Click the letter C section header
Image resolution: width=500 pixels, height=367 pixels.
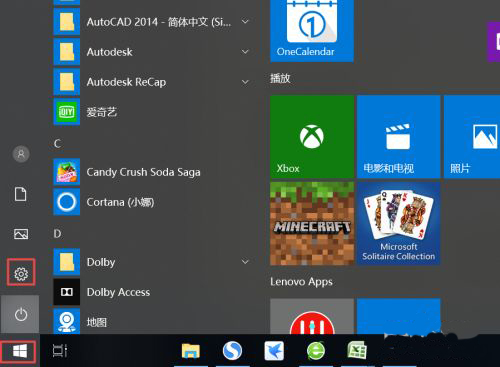[57, 144]
